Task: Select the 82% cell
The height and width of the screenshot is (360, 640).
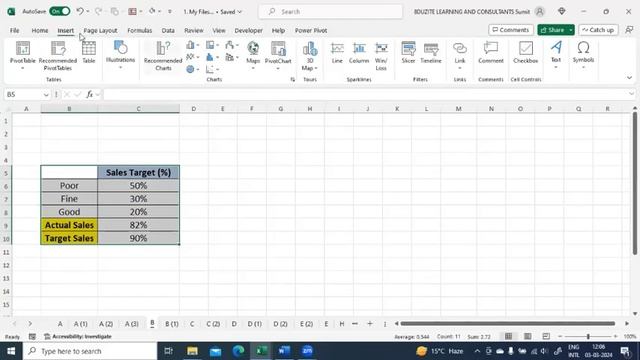Action: coord(138,225)
